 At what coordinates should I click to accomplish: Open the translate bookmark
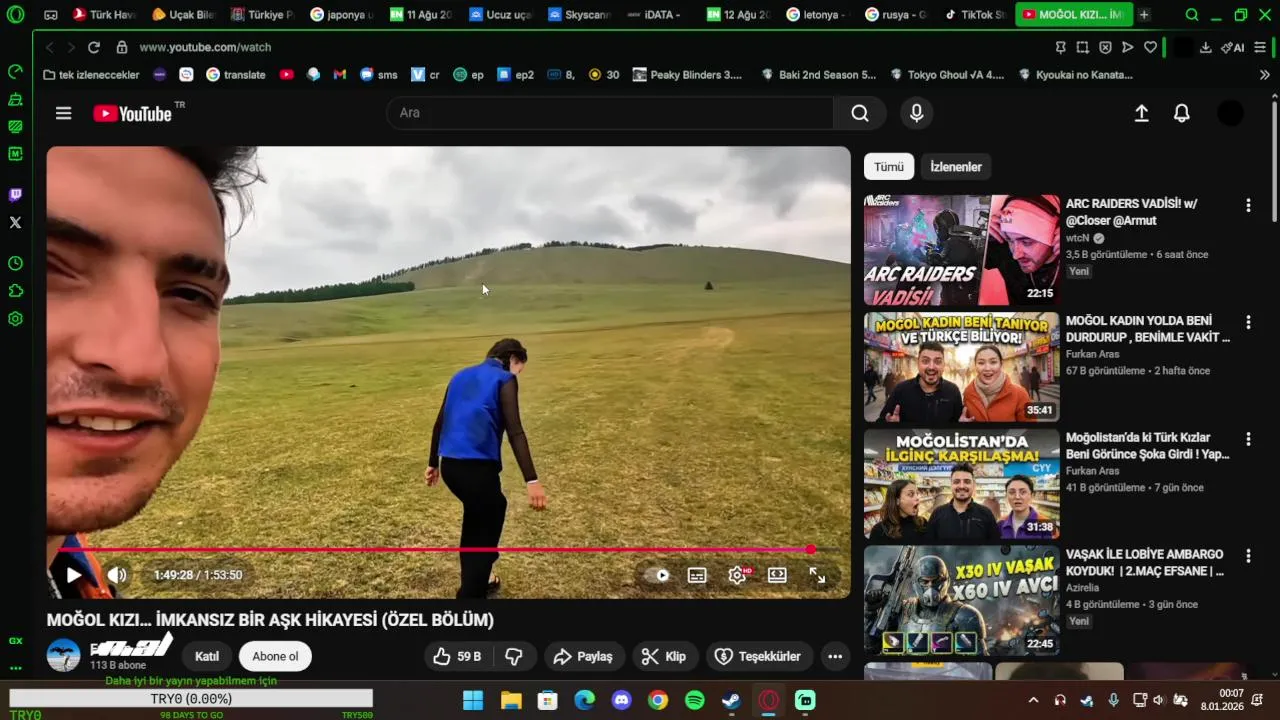[236, 75]
